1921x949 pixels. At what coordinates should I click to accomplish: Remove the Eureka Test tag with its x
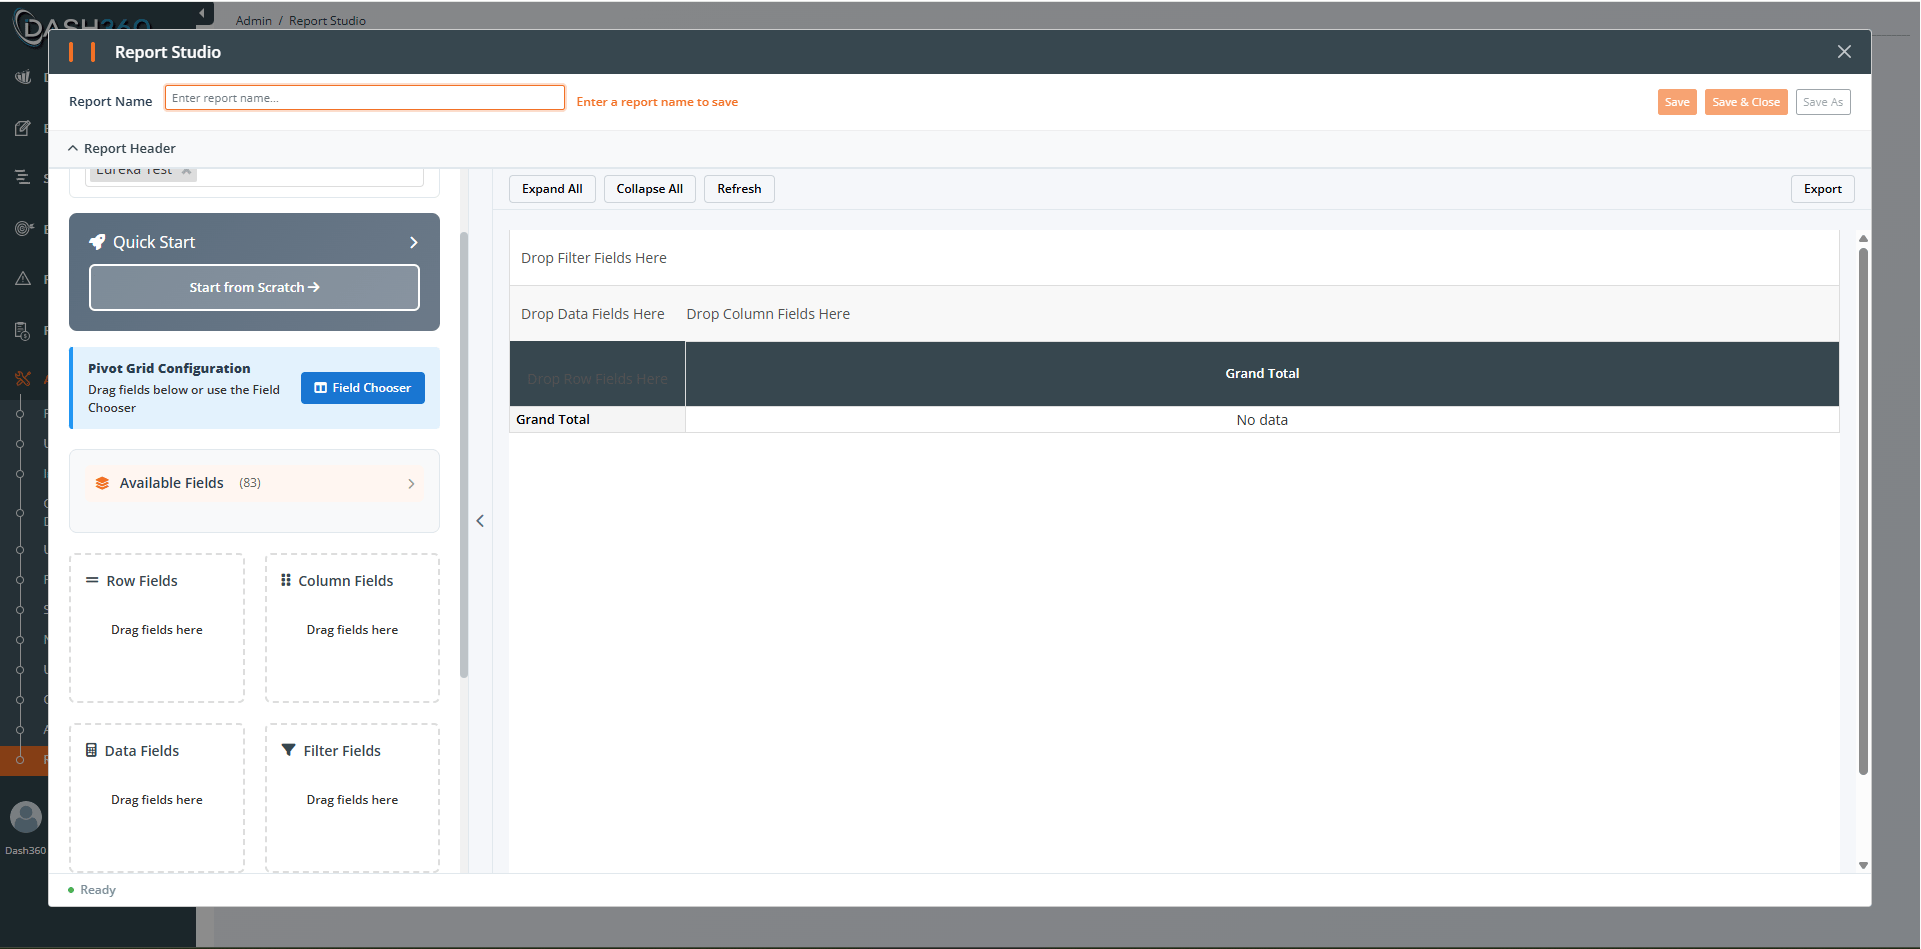pyautogui.click(x=186, y=171)
